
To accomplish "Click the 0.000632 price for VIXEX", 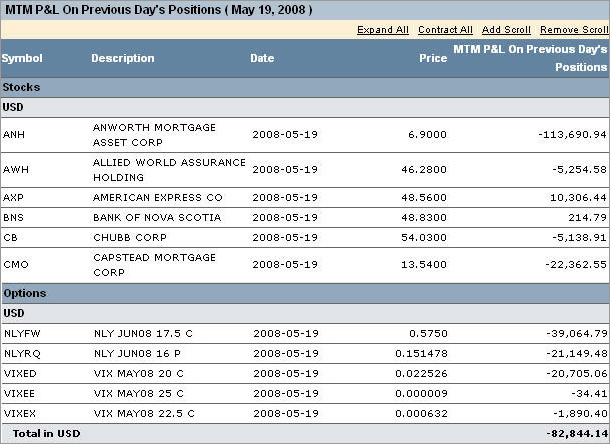I will (421, 414).
